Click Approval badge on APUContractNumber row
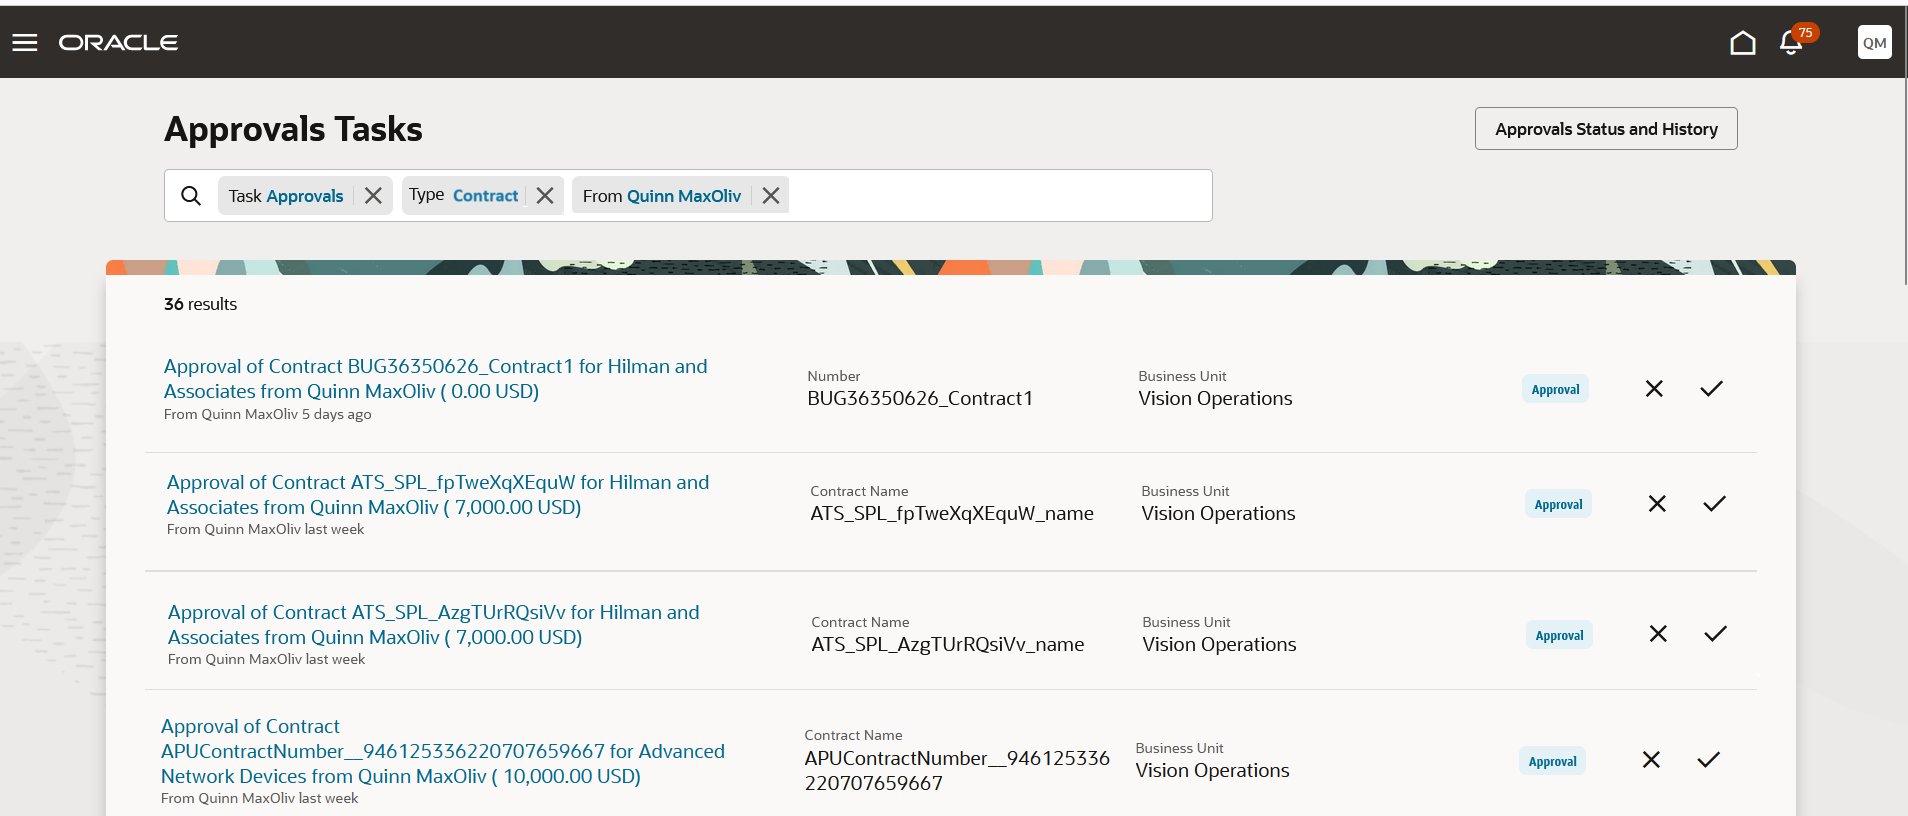 coord(1552,761)
